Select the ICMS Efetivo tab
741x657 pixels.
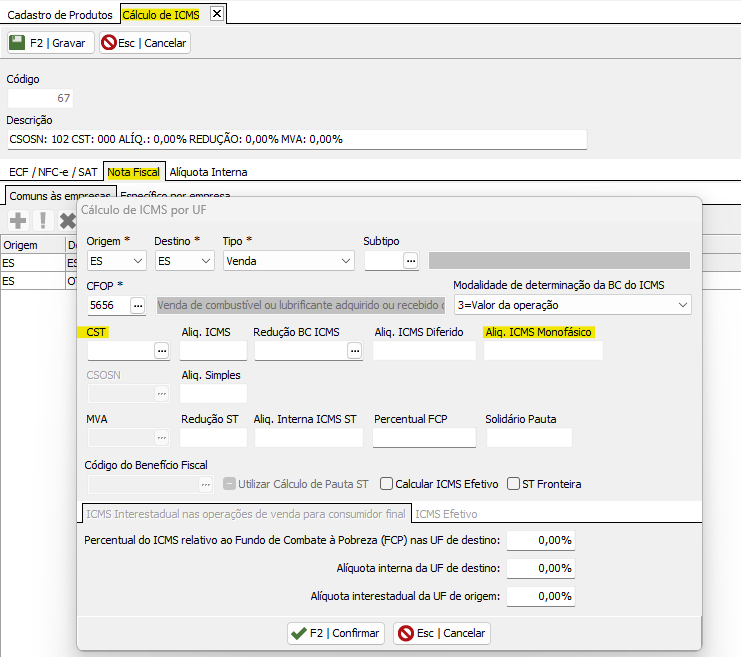point(446,514)
